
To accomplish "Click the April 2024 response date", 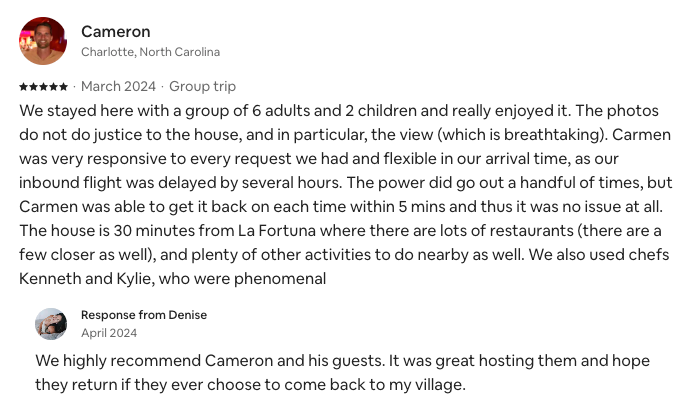I will point(109,333).
